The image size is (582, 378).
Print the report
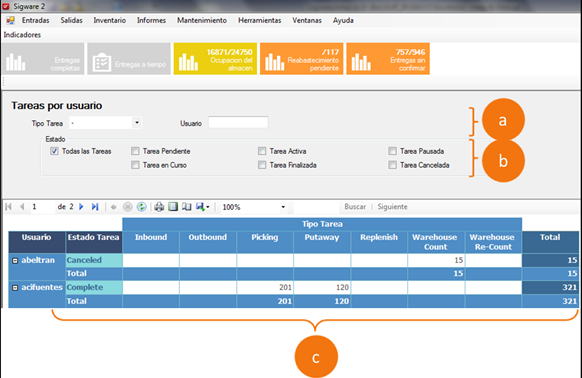159,207
